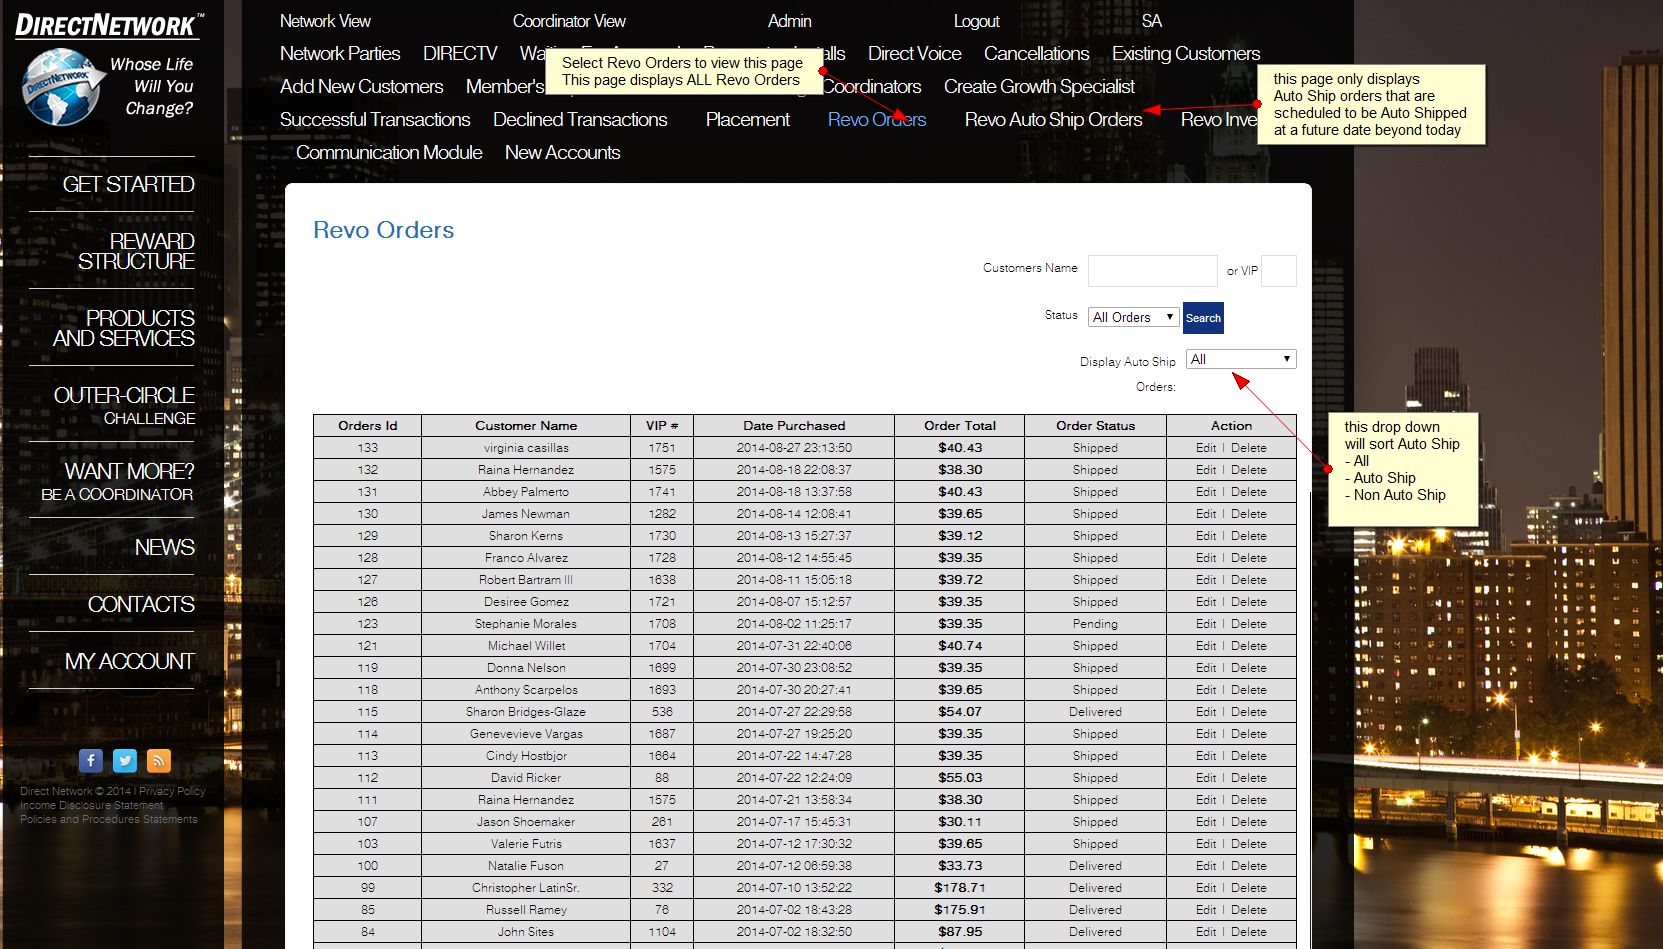This screenshot has width=1663, height=949.
Task: View New Accounts page
Action: [x=562, y=153]
